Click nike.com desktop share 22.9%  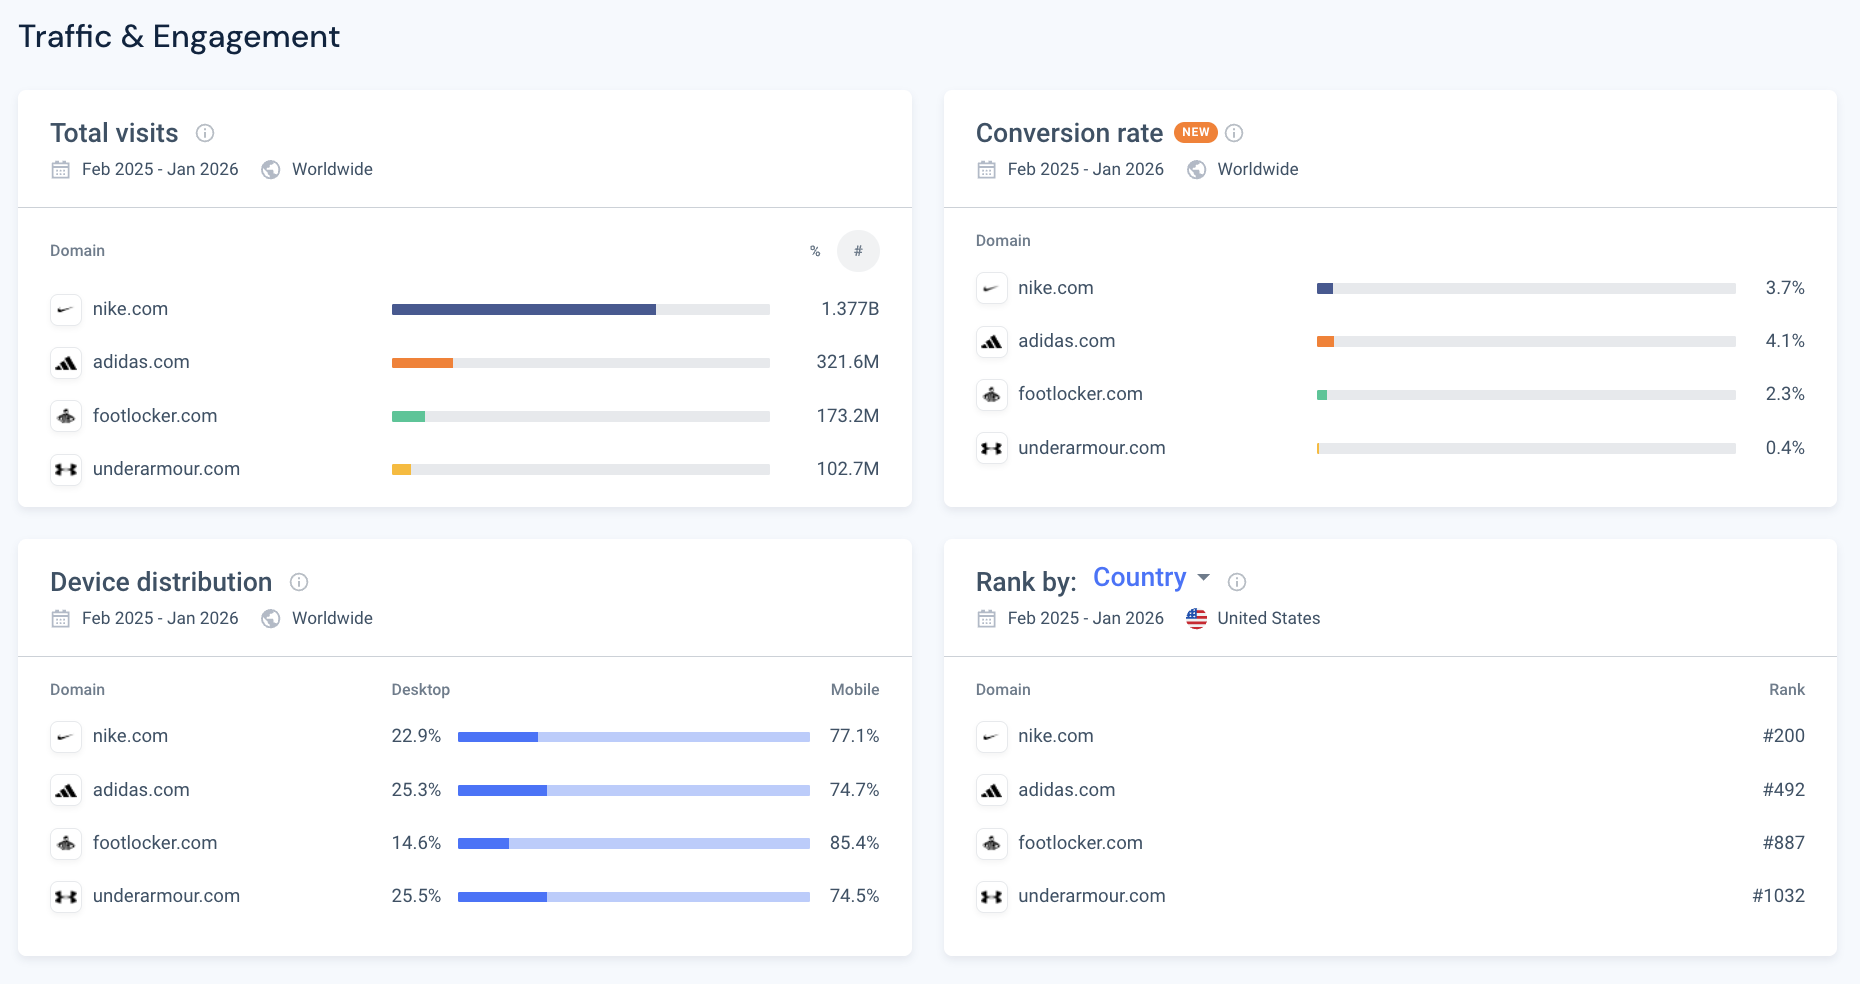[x=416, y=736]
